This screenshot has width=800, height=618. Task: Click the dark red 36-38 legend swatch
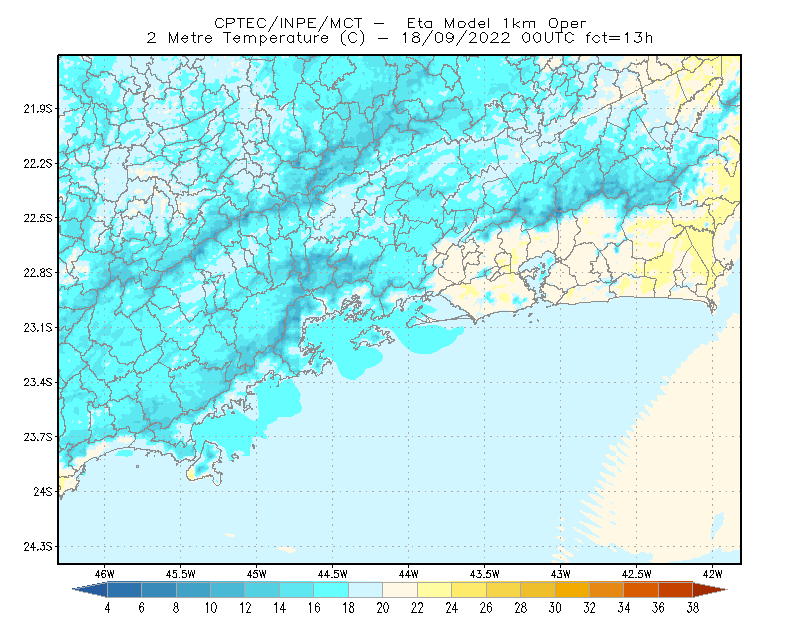pos(676,590)
